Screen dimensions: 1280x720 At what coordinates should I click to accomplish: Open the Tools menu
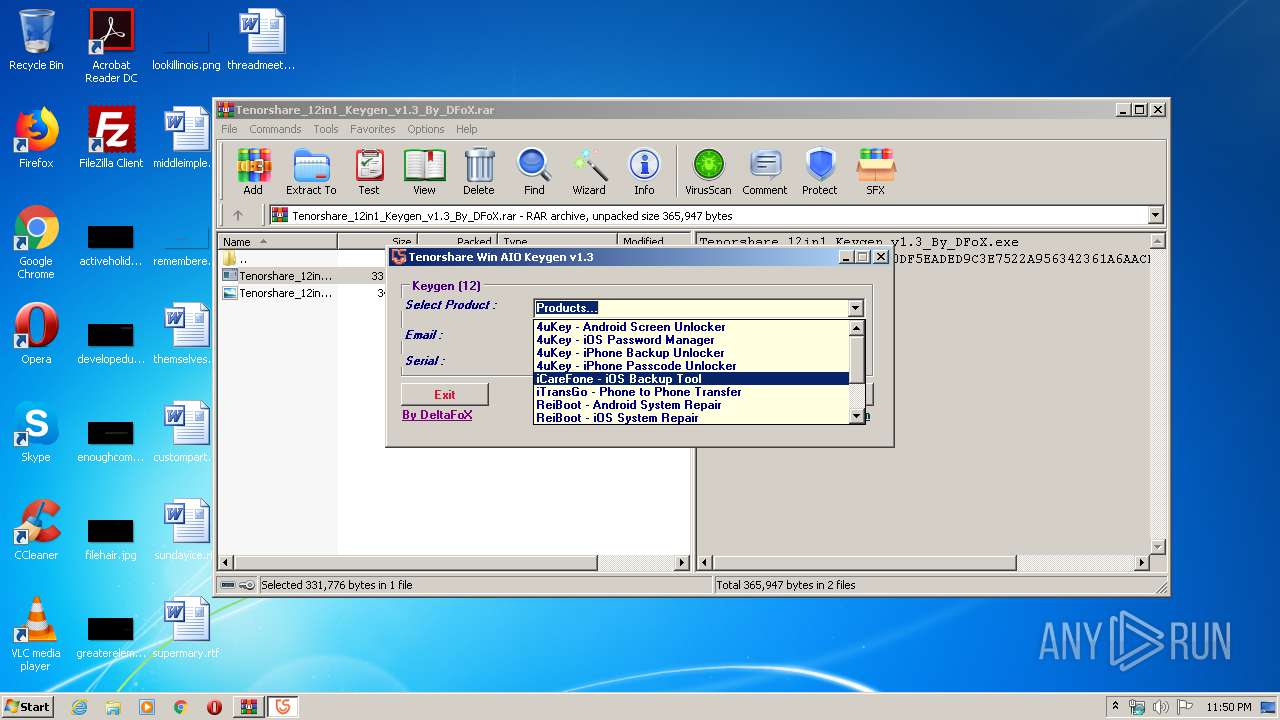click(x=326, y=129)
